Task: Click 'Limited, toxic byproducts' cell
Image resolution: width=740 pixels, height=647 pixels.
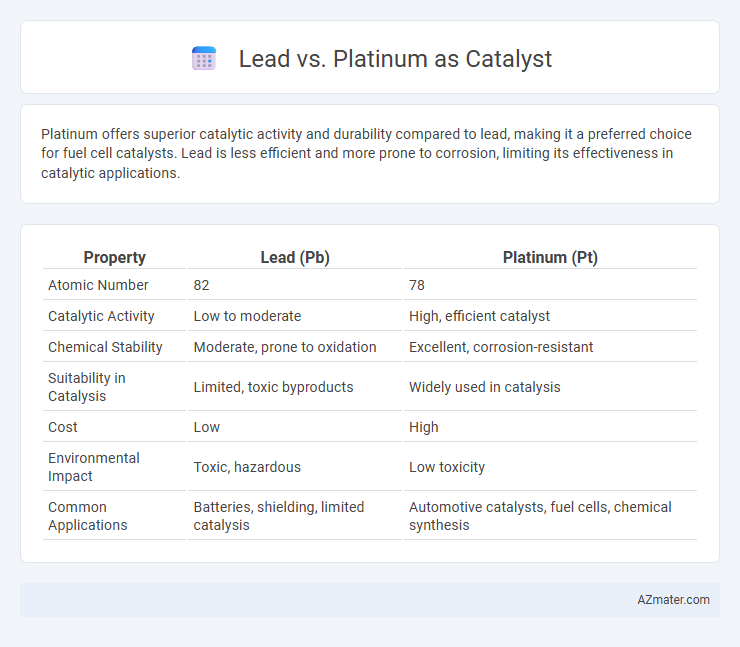Action: [273, 387]
